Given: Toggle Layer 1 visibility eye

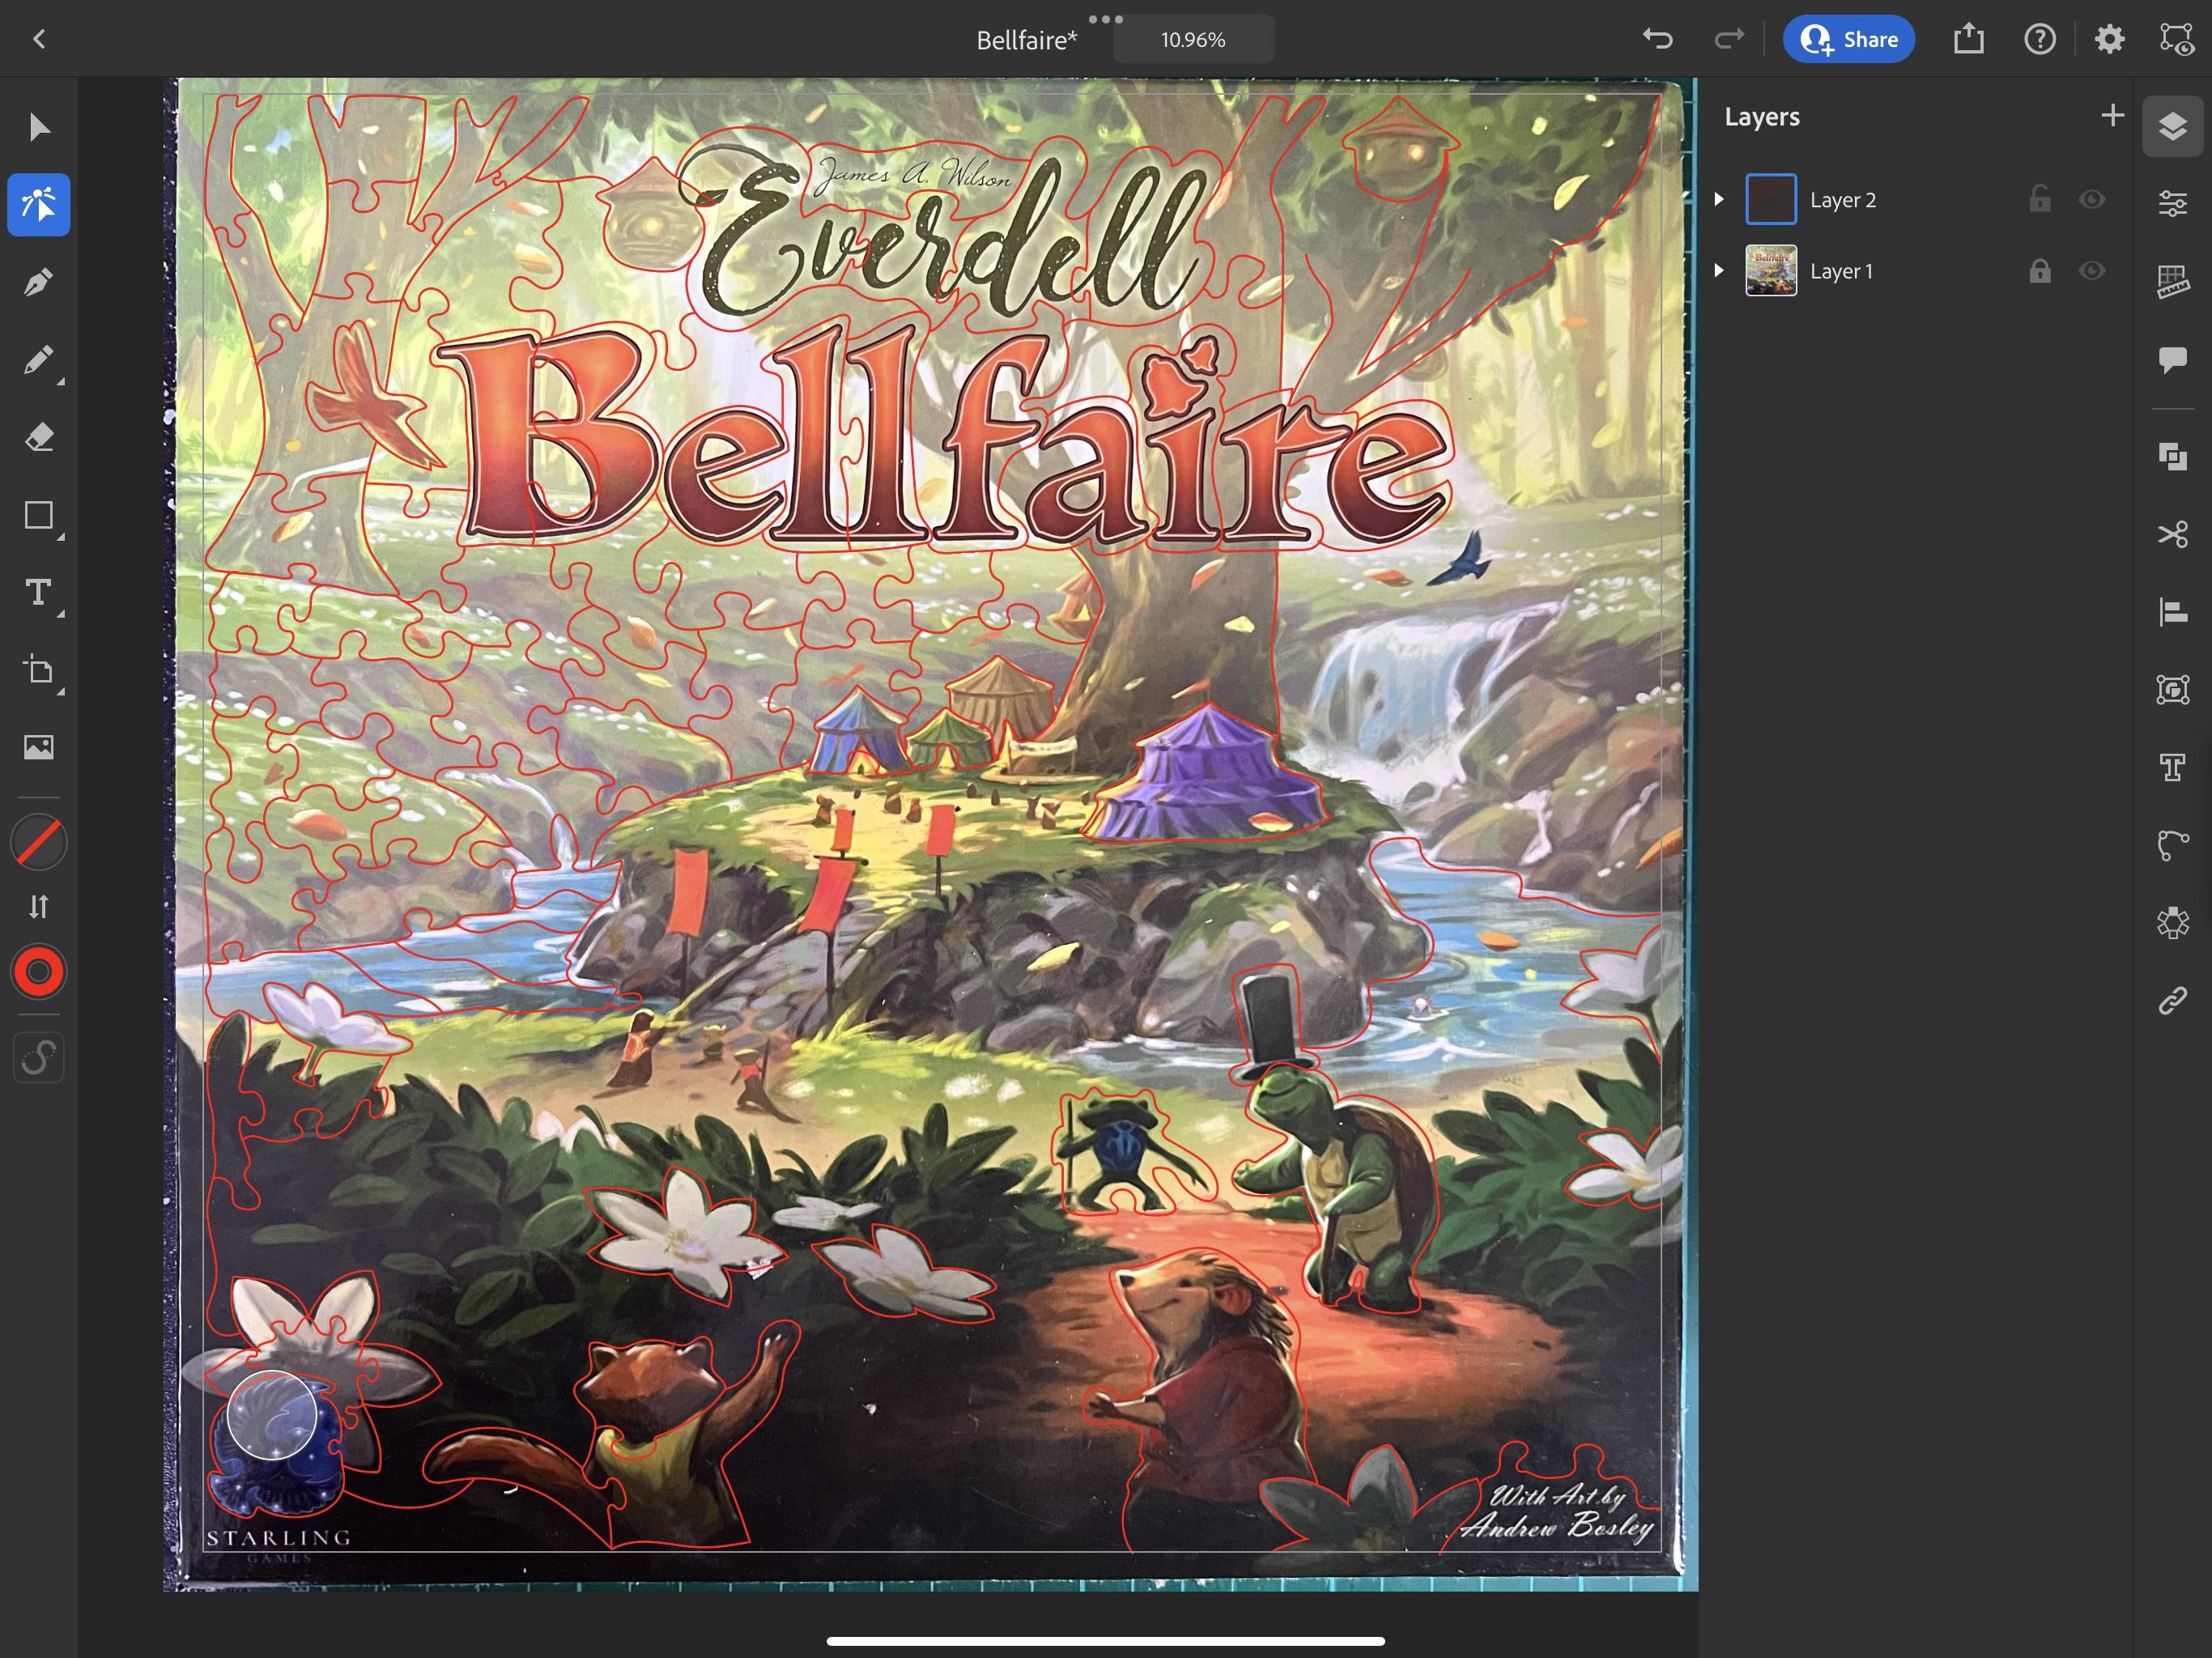Looking at the screenshot, I should click(2091, 271).
